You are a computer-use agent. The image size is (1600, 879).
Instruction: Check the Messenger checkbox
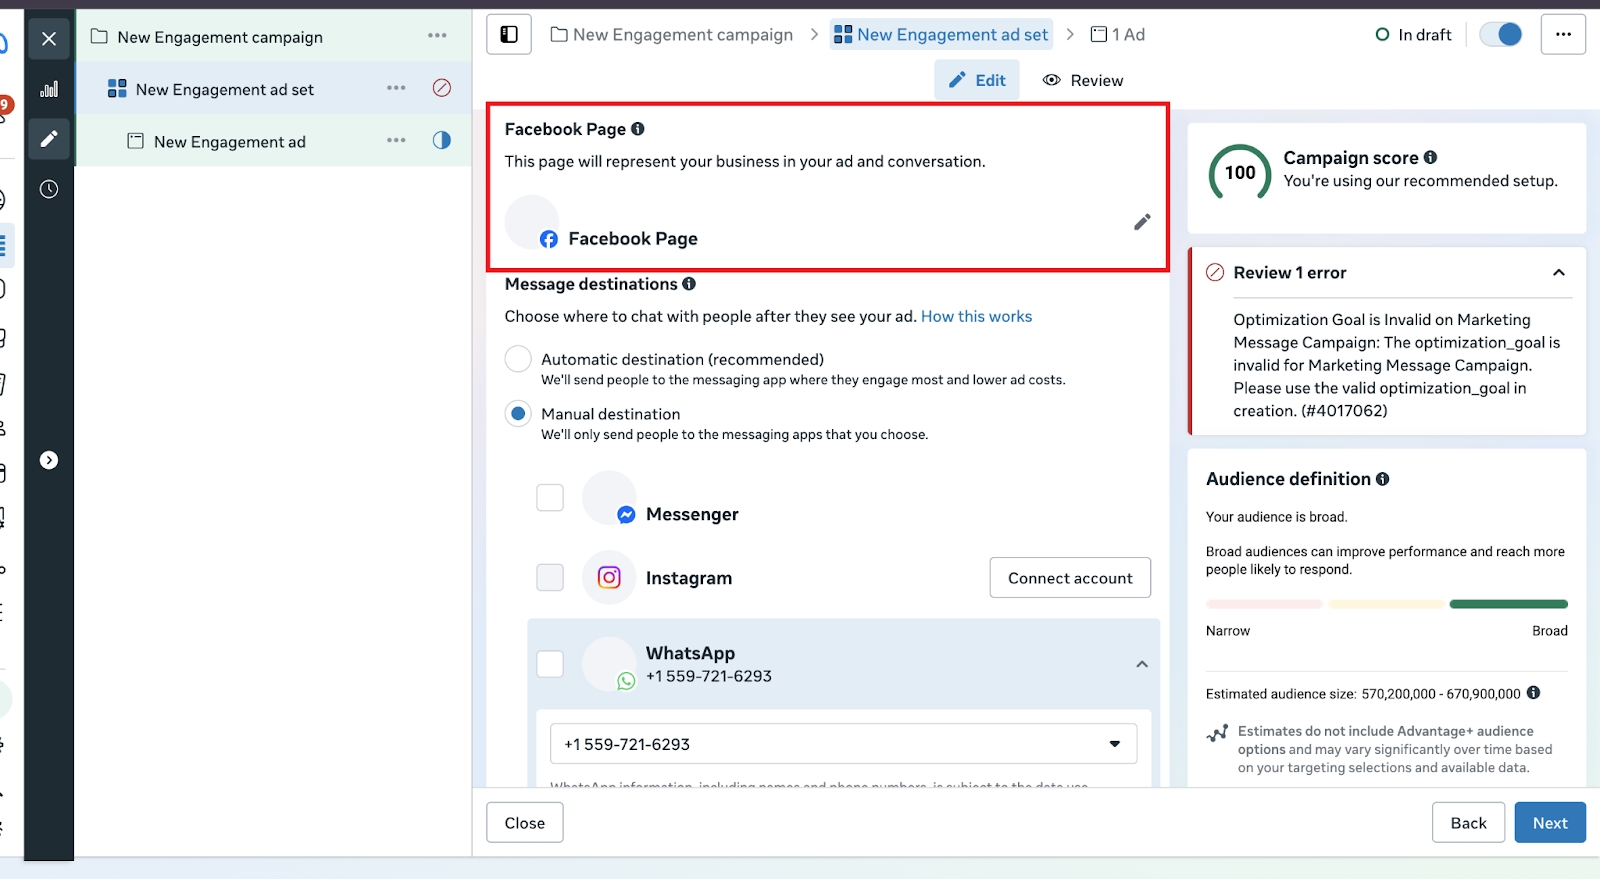pyautogui.click(x=550, y=497)
